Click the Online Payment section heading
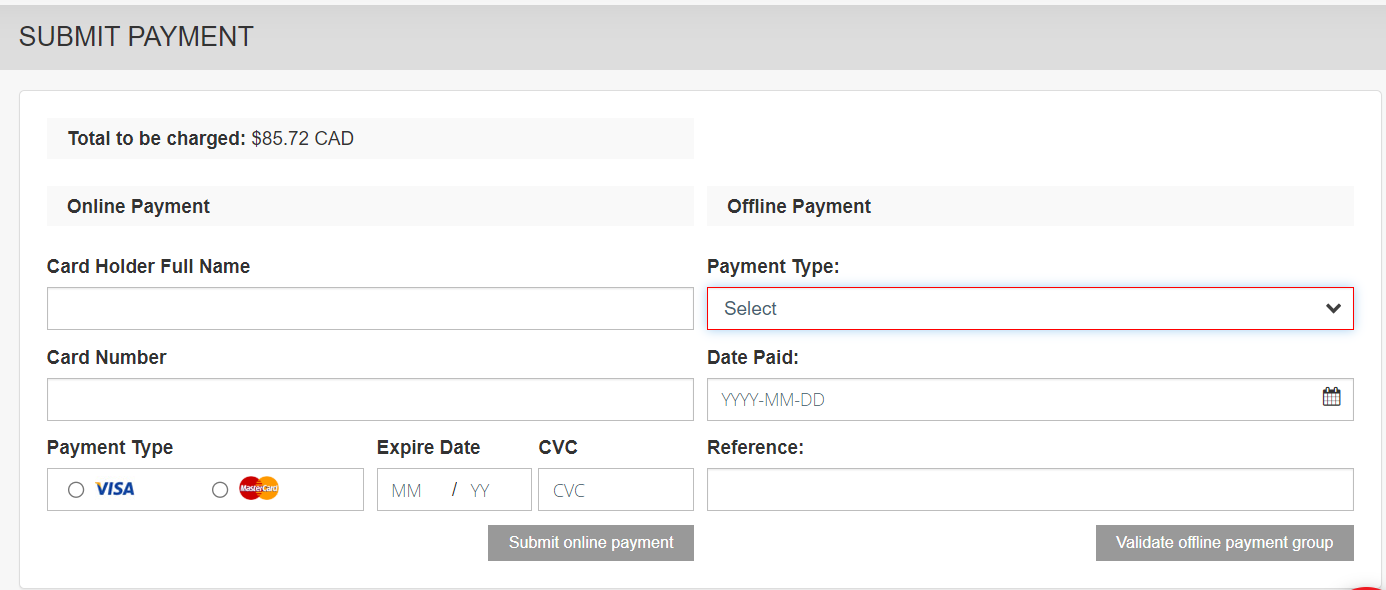 coord(138,207)
